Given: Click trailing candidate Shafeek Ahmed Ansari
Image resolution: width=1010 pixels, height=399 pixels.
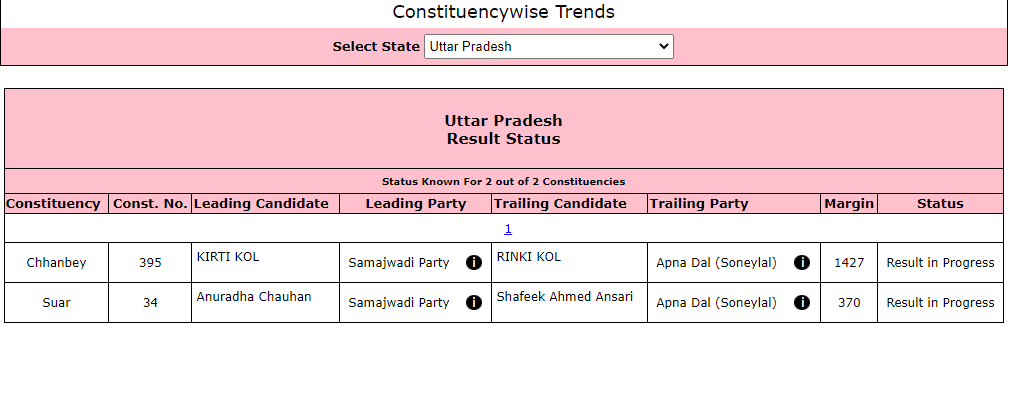Looking at the screenshot, I should 565,297.
